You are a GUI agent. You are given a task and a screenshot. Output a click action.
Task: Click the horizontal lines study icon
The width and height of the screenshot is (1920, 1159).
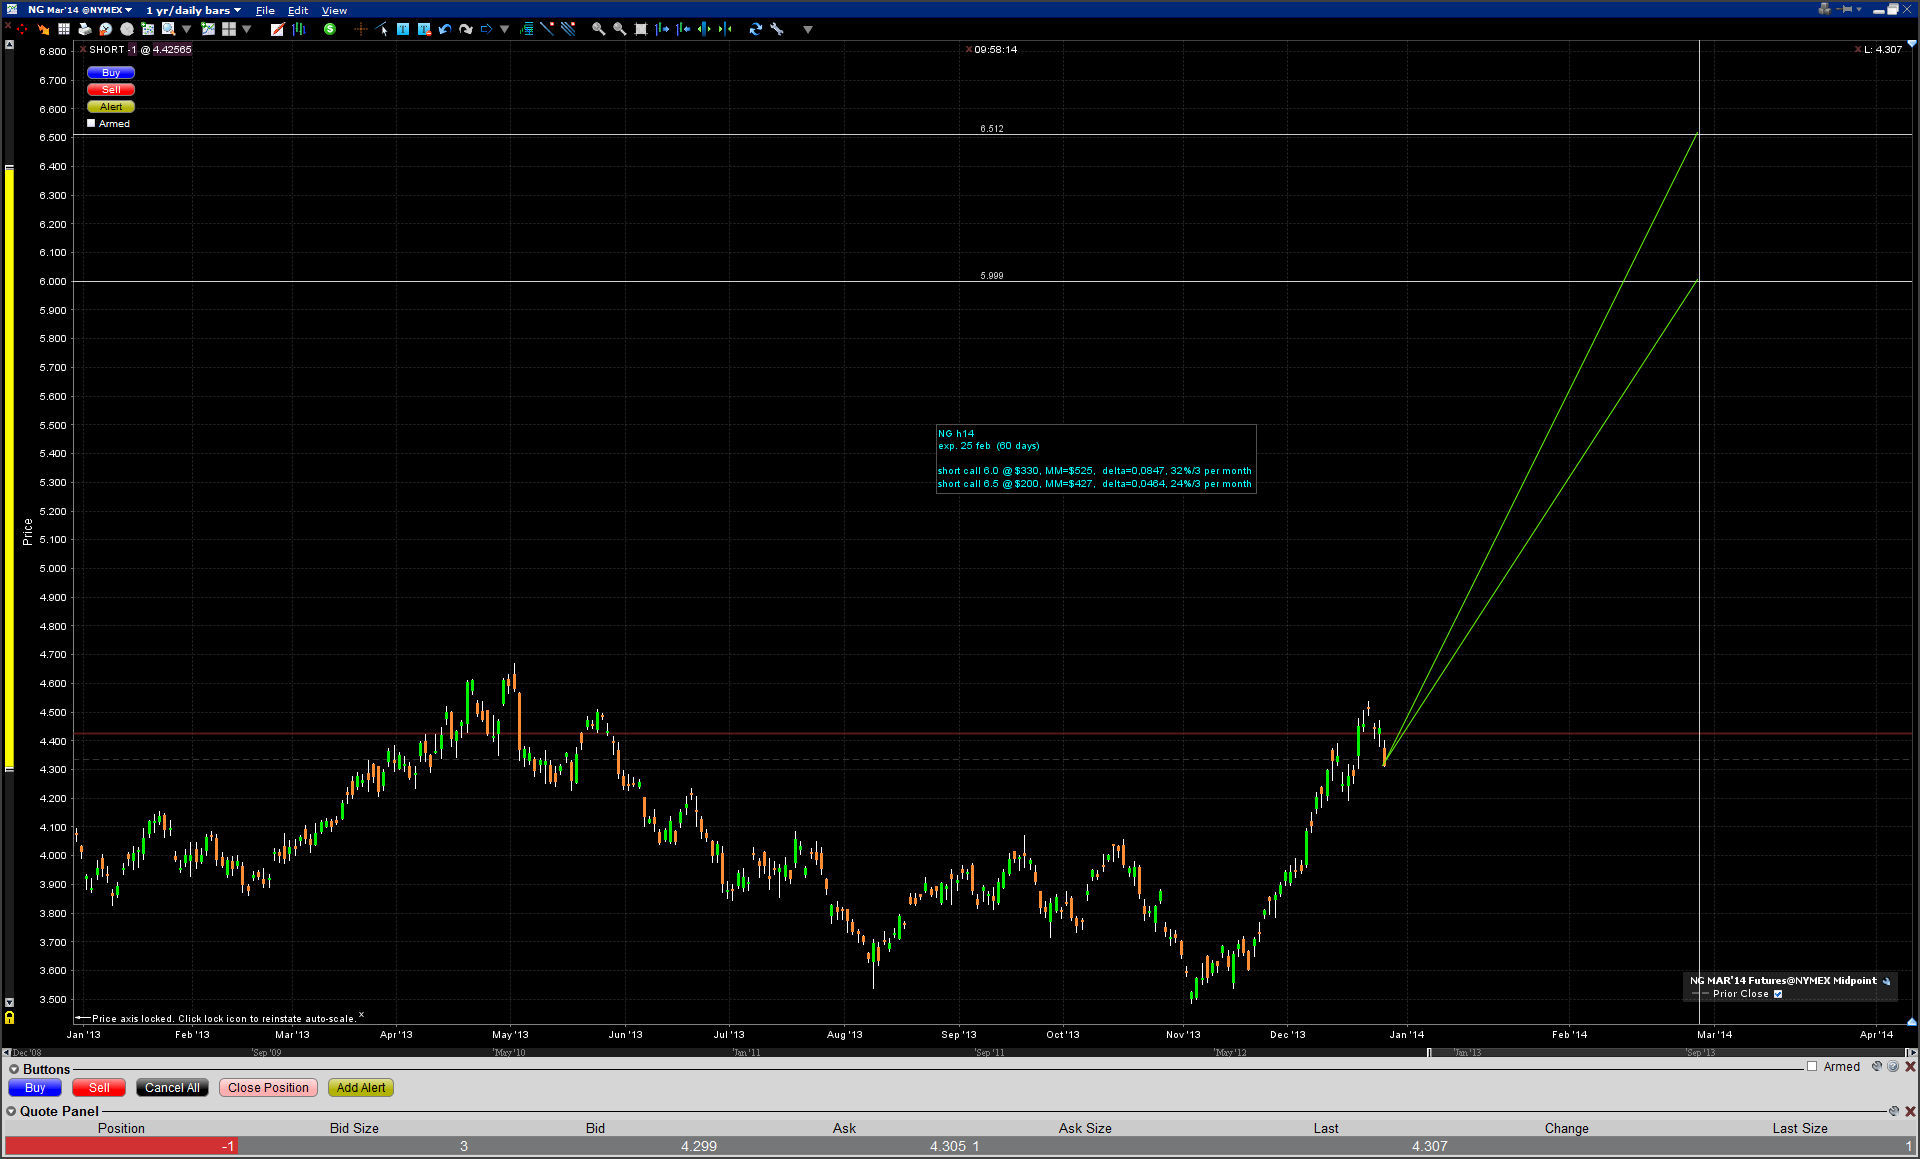coord(527,29)
